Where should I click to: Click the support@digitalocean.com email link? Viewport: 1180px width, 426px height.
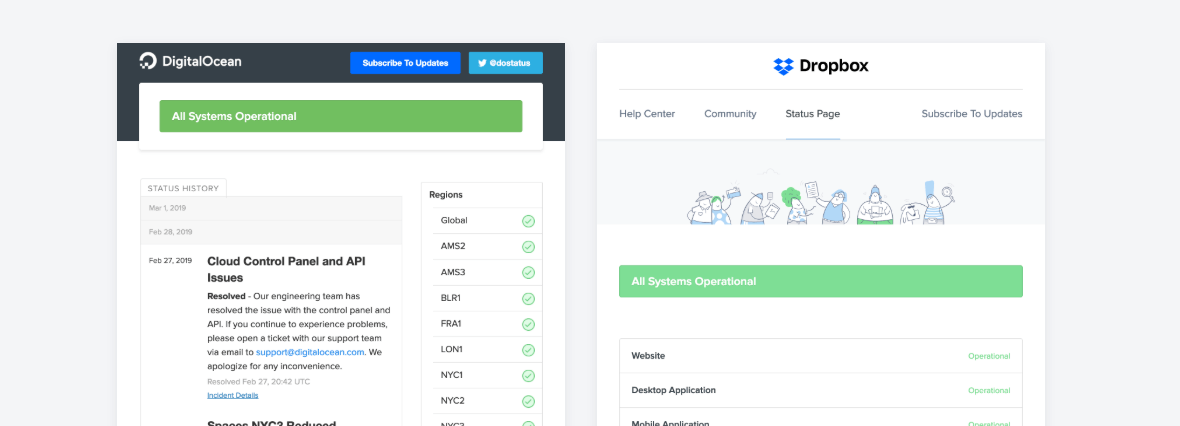[x=310, y=352]
